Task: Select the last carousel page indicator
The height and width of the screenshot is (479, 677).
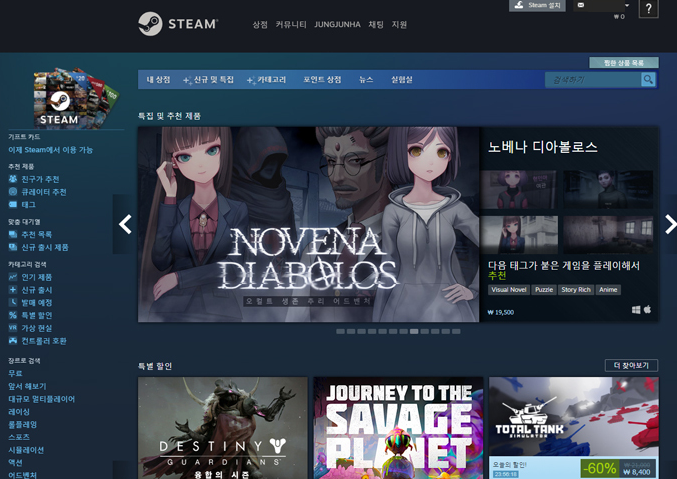Action: tap(456, 331)
